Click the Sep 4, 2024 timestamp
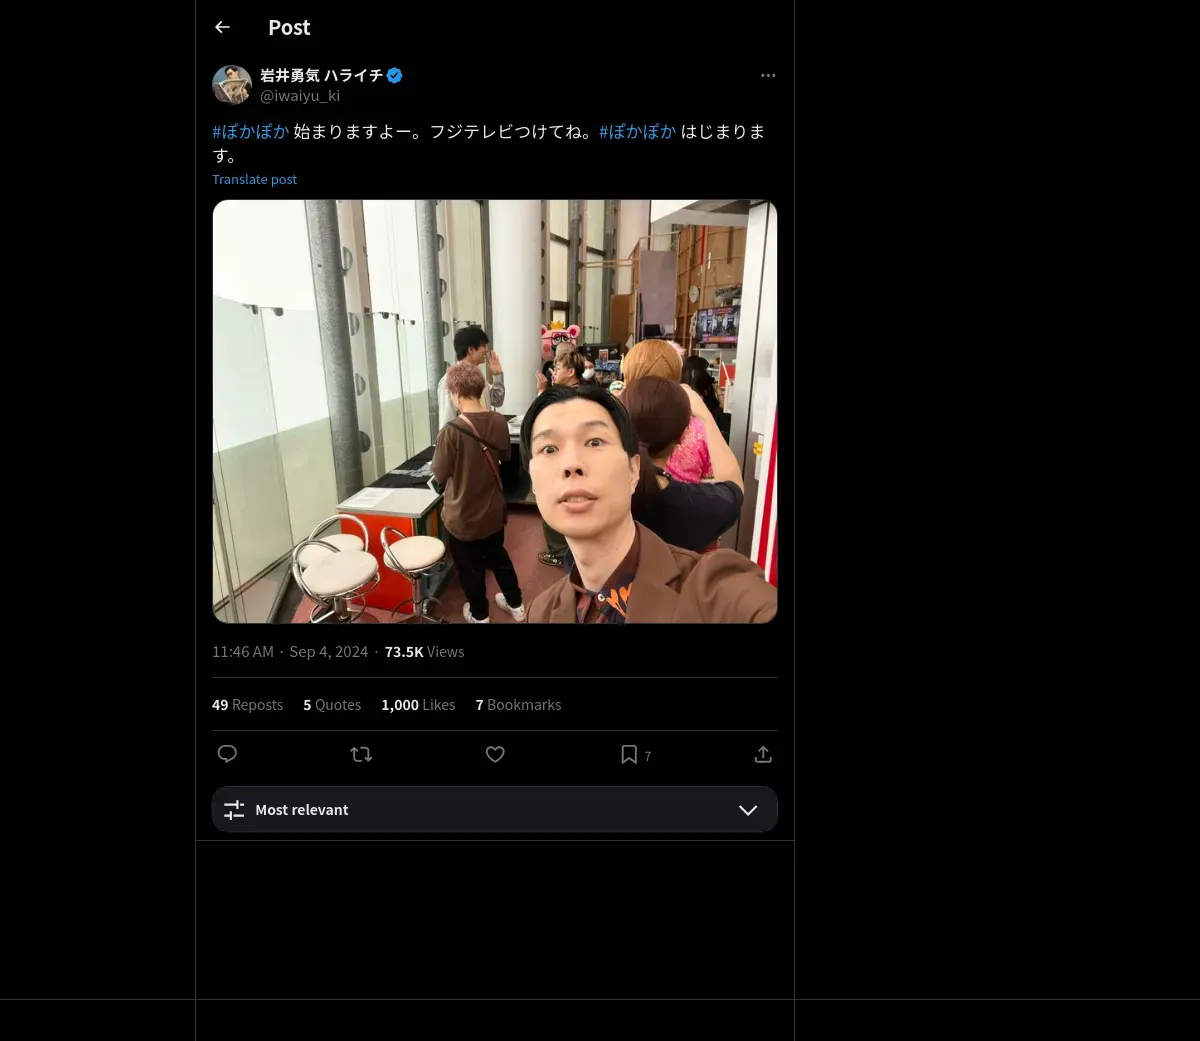Image resolution: width=1200 pixels, height=1041 pixels. 329,652
